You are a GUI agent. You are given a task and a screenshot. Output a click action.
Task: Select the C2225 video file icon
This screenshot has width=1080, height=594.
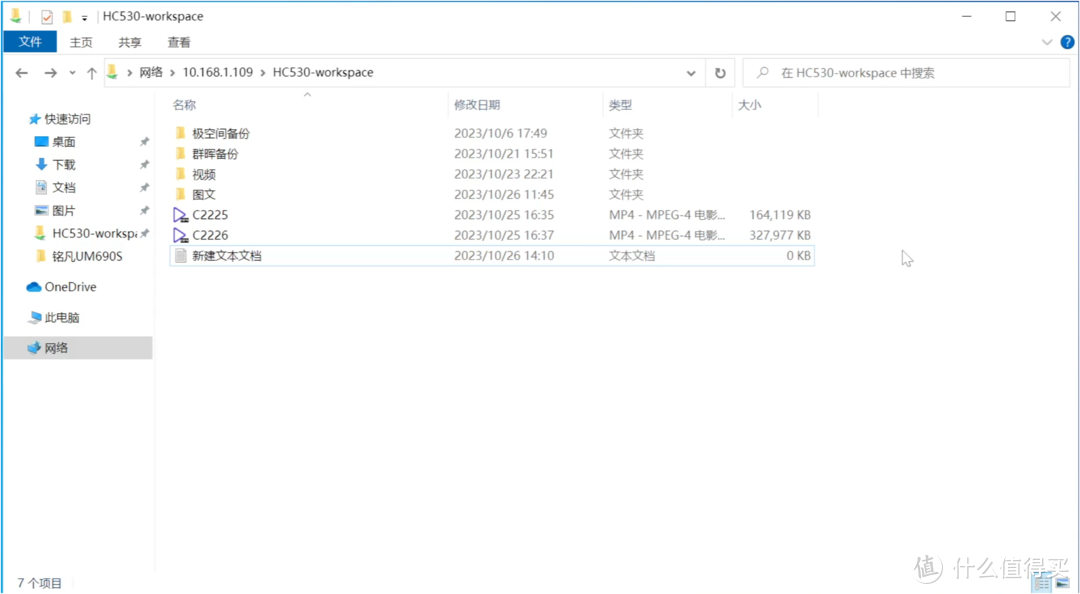[x=180, y=215]
